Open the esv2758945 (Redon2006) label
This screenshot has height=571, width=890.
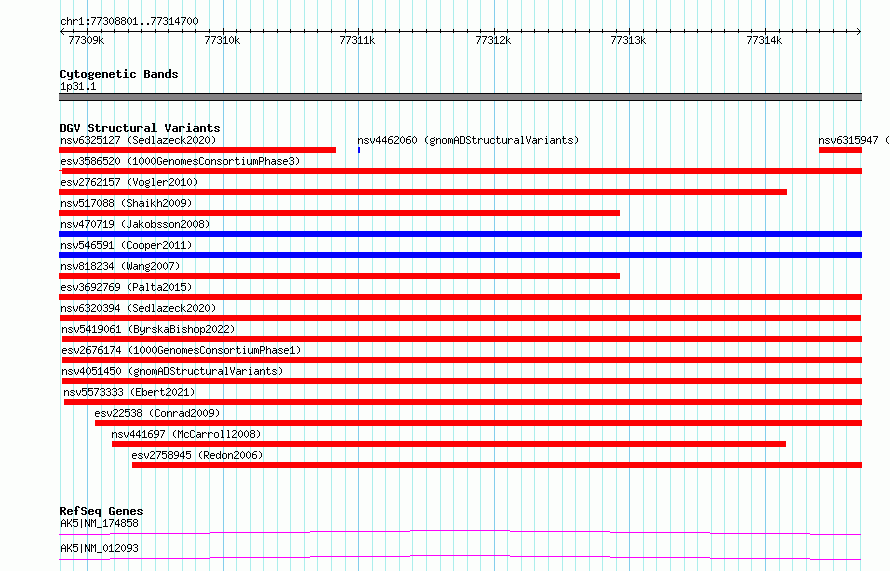coord(197,455)
